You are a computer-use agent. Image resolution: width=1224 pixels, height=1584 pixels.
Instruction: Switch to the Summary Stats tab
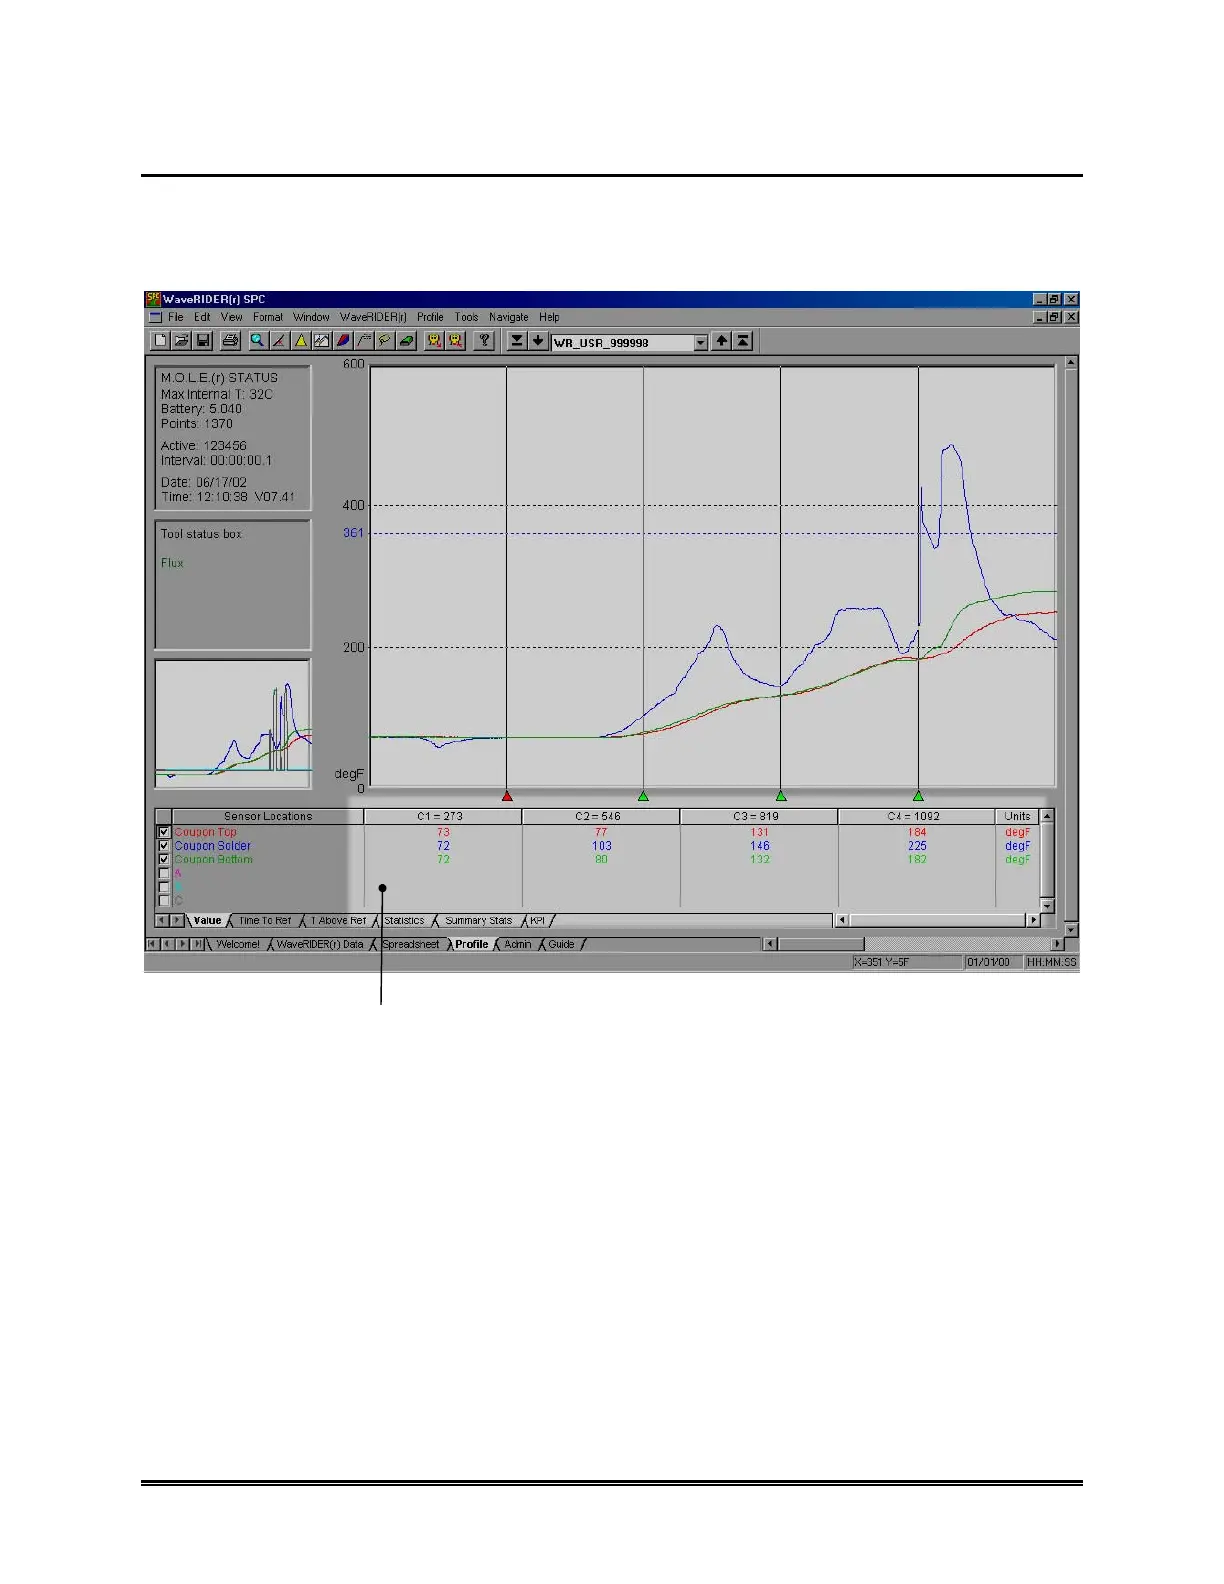click(478, 921)
